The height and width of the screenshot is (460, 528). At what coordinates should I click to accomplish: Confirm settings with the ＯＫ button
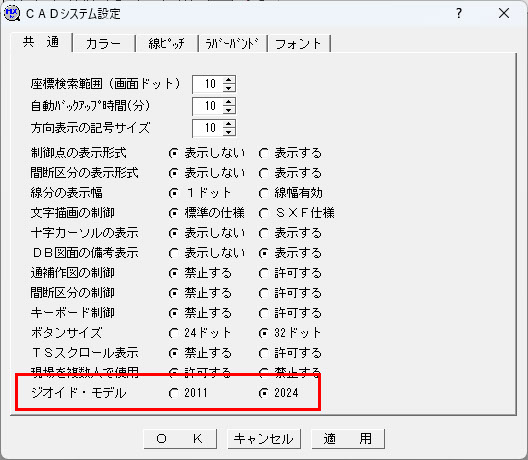[180, 439]
